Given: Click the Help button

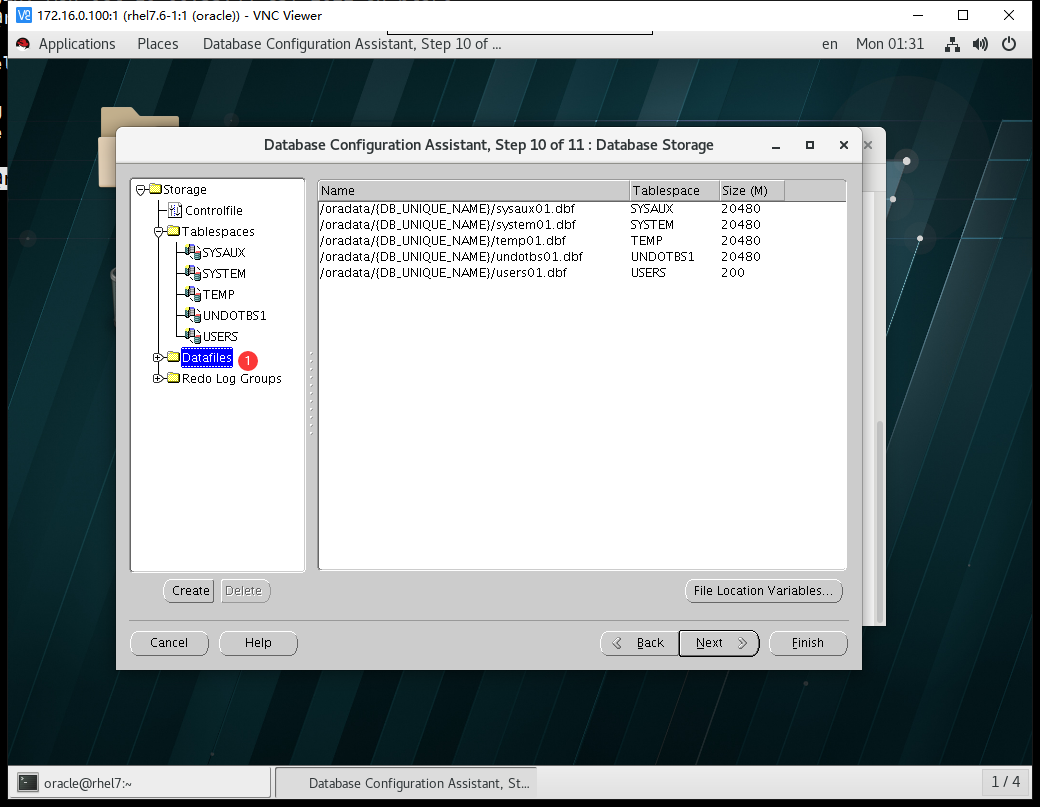Looking at the screenshot, I should [258, 643].
